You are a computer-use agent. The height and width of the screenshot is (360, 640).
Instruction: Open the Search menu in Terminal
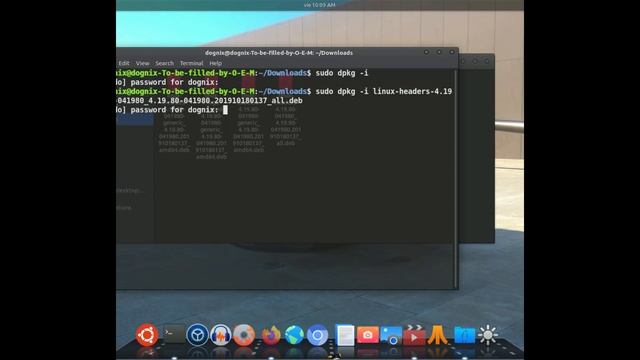(x=164, y=63)
